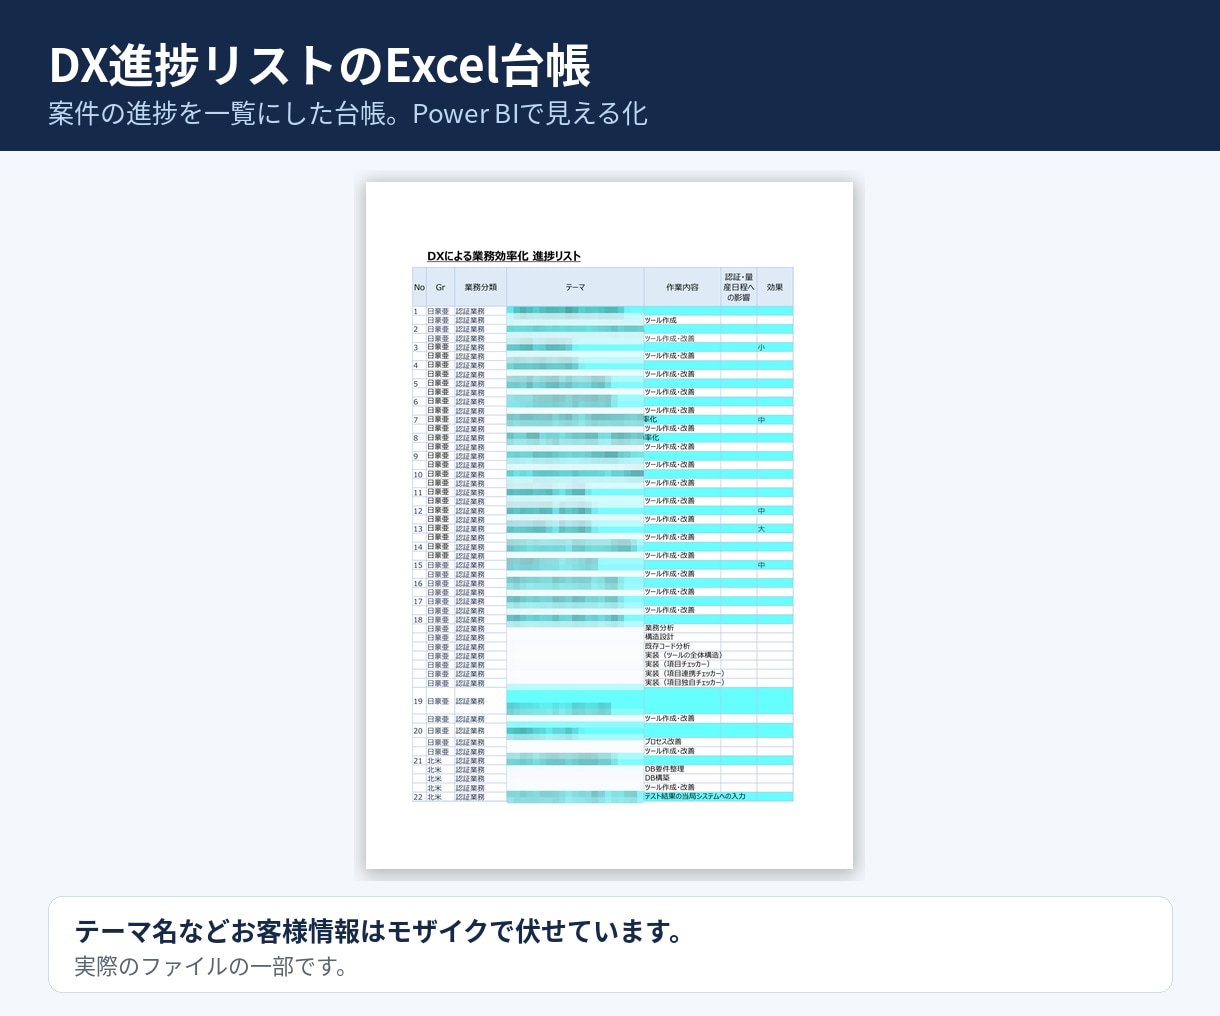Image resolution: width=1220 pixels, height=1016 pixels.
Task: Click row number 22 in the No column
Action: 419,797
